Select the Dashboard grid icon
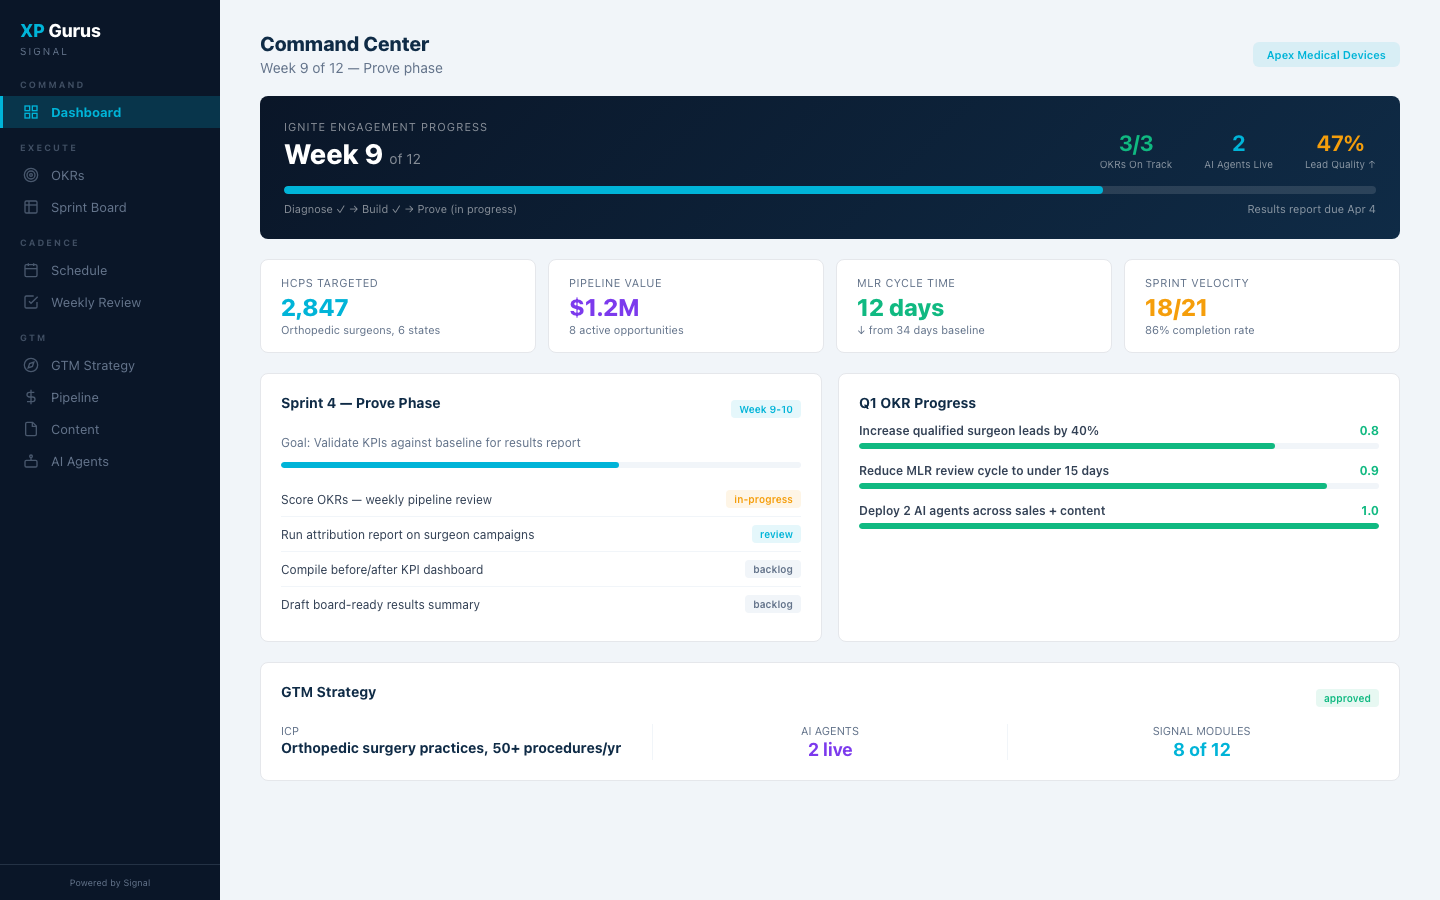 30,112
